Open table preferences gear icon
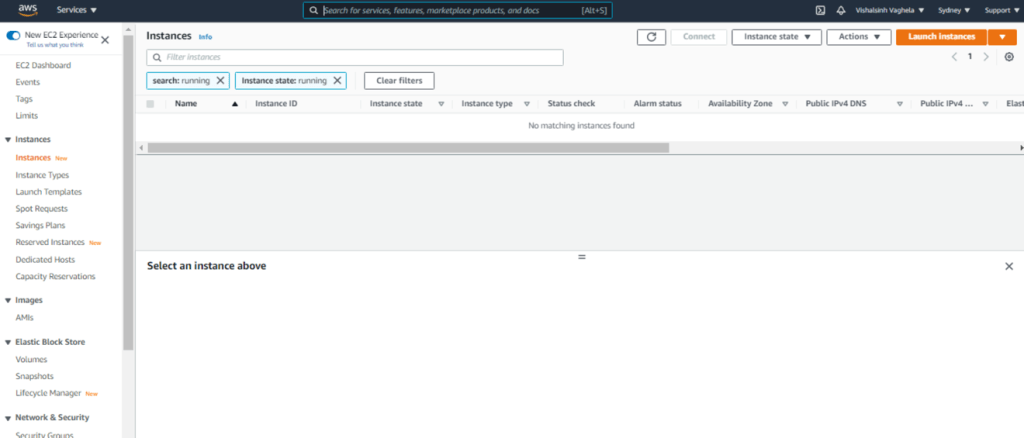The image size is (1024, 438). pos(1008,57)
